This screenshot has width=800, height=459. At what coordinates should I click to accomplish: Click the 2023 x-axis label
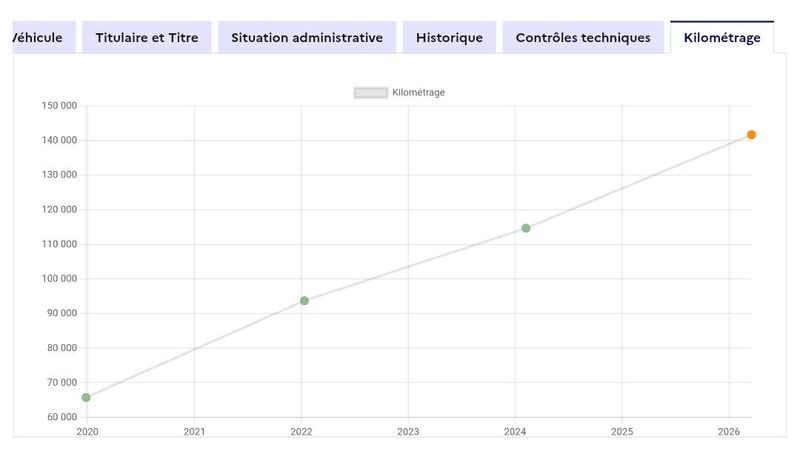pyautogui.click(x=408, y=431)
